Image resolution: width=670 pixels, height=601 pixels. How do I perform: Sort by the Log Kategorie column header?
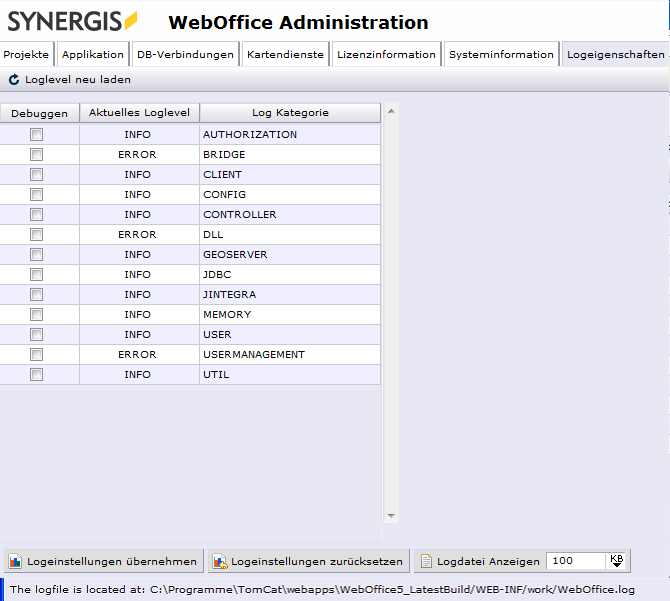coord(290,113)
